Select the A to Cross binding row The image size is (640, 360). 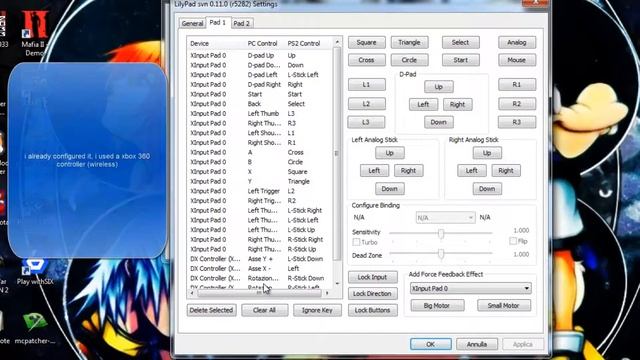pyautogui.click(x=260, y=152)
